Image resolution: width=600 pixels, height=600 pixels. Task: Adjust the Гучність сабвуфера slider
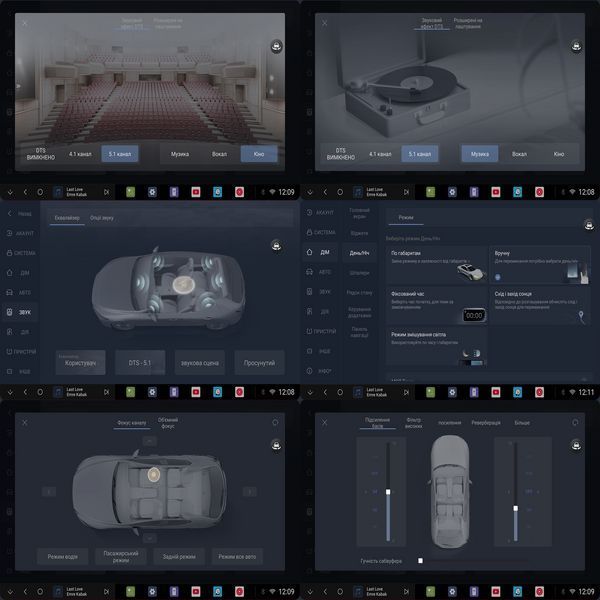click(474, 561)
